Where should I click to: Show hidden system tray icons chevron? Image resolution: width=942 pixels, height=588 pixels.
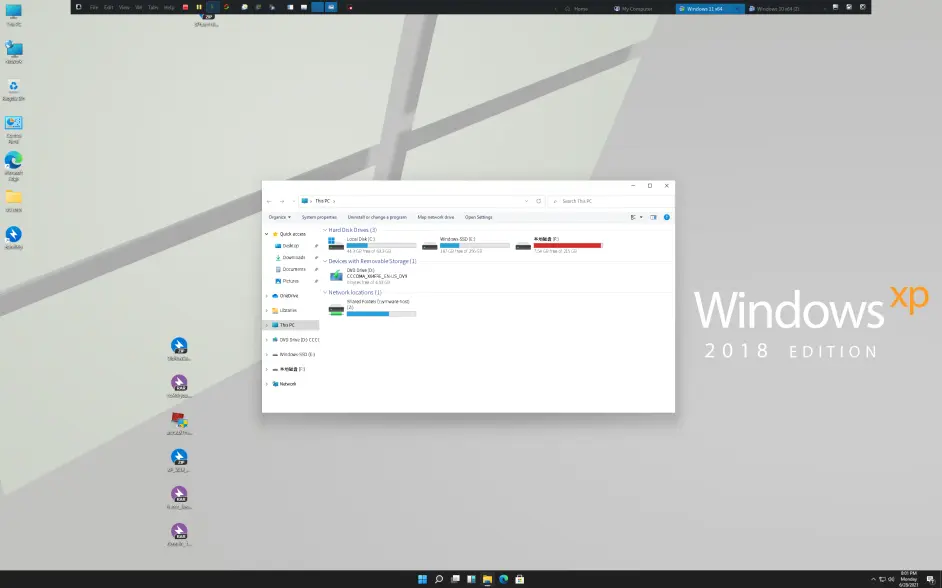click(x=874, y=580)
